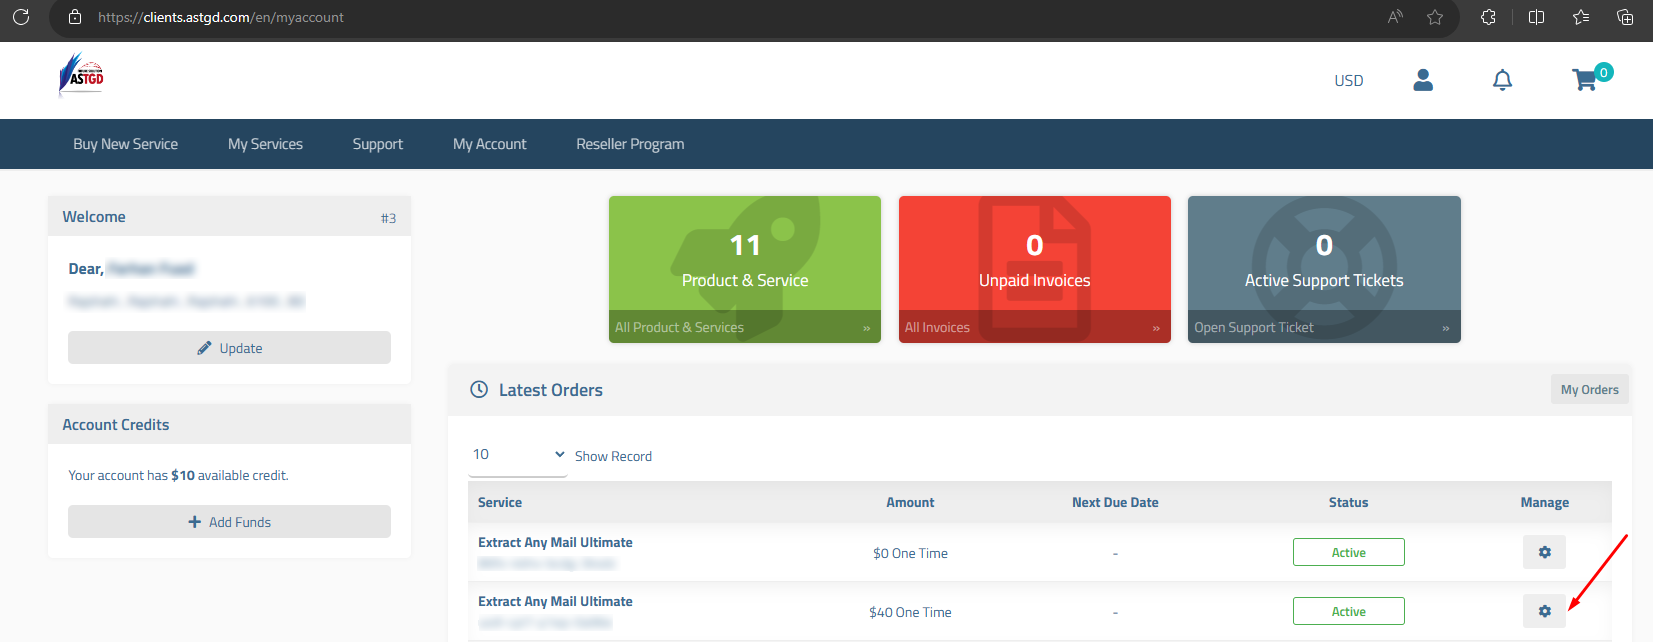Click the Manage column header
The image size is (1653, 642).
click(x=1544, y=503)
